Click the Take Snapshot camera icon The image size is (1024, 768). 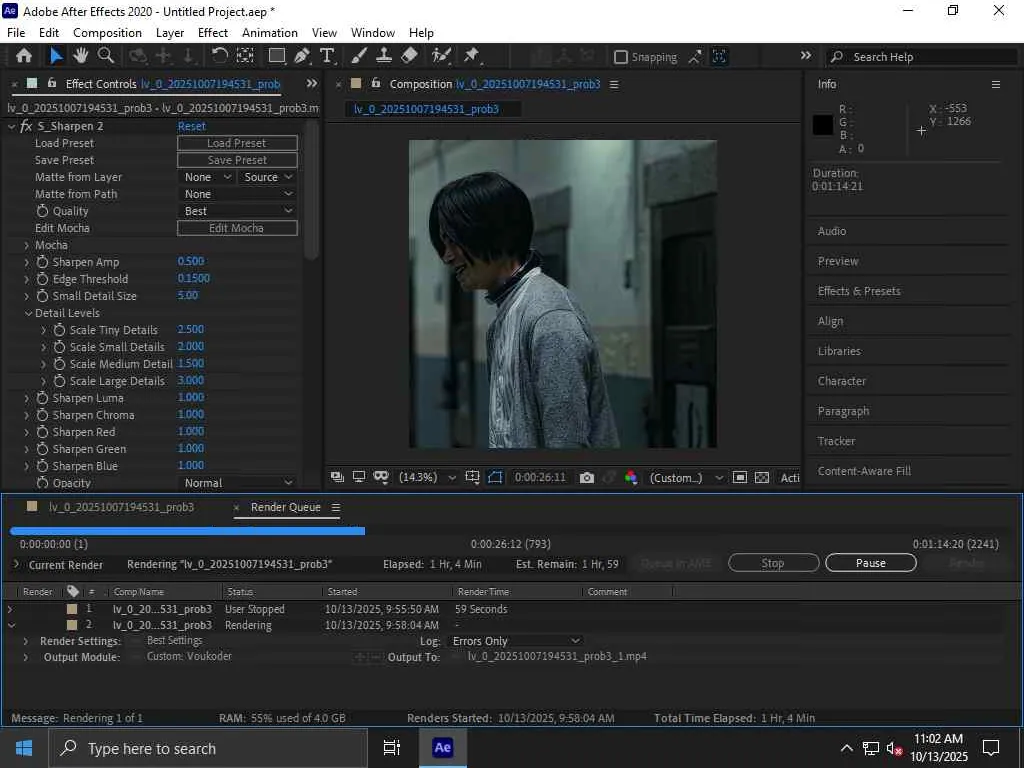click(x=587, y=478)
